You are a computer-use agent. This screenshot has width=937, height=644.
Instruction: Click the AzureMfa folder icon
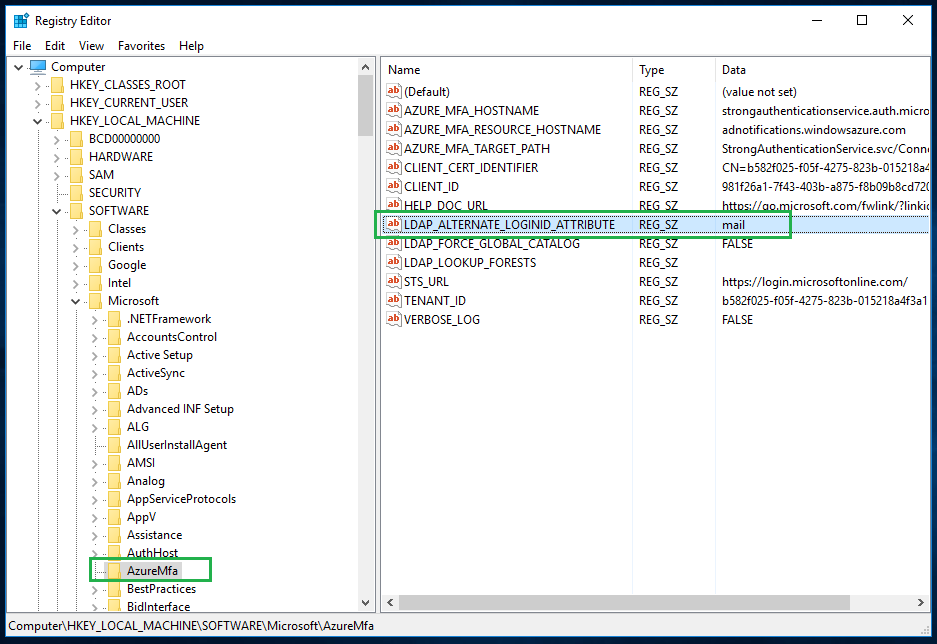(113, 571)
